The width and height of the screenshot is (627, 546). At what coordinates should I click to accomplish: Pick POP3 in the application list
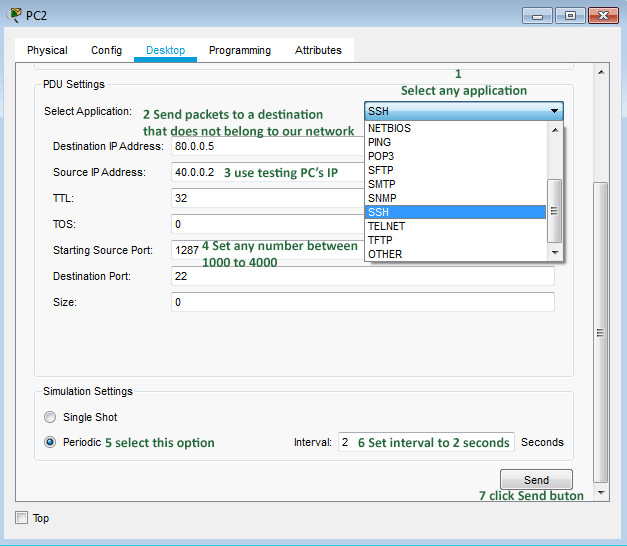coord(455,156)
